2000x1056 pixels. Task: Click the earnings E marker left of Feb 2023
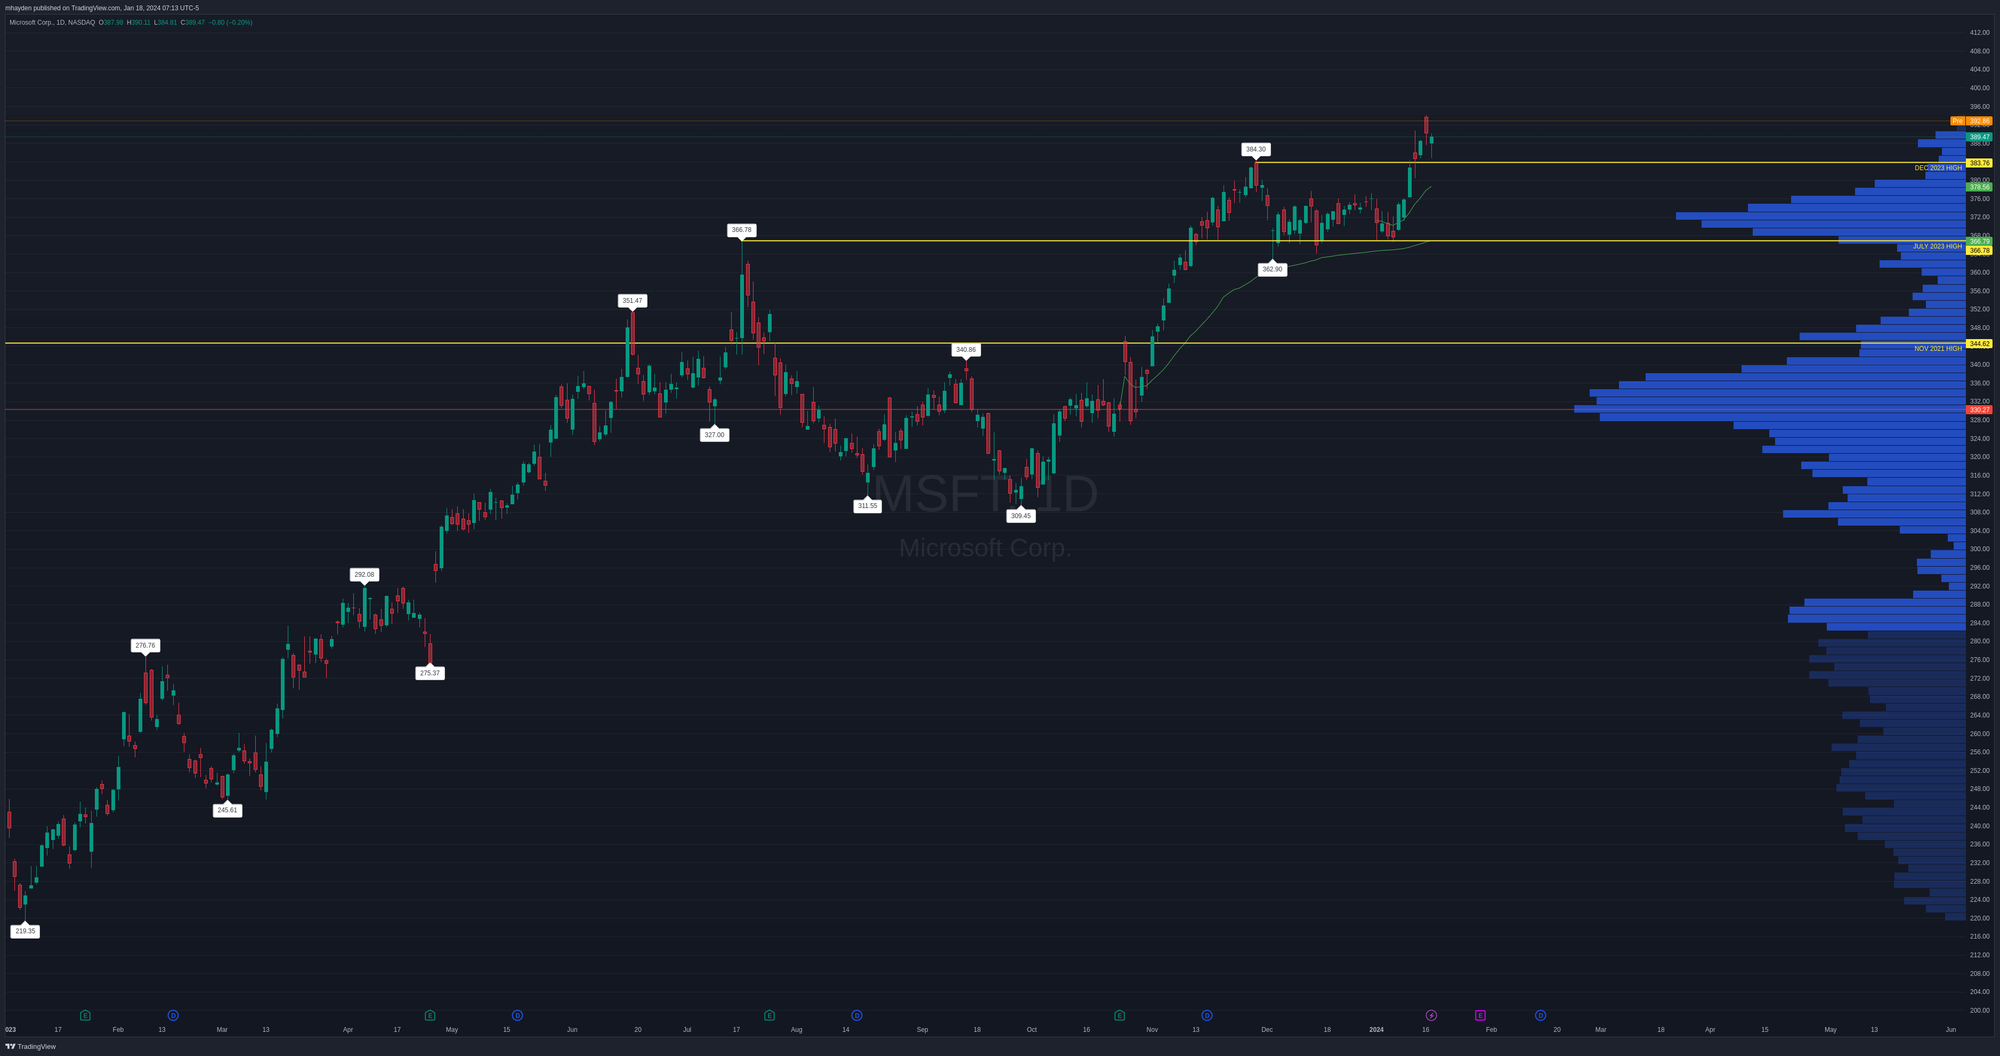pos(85,1015)
